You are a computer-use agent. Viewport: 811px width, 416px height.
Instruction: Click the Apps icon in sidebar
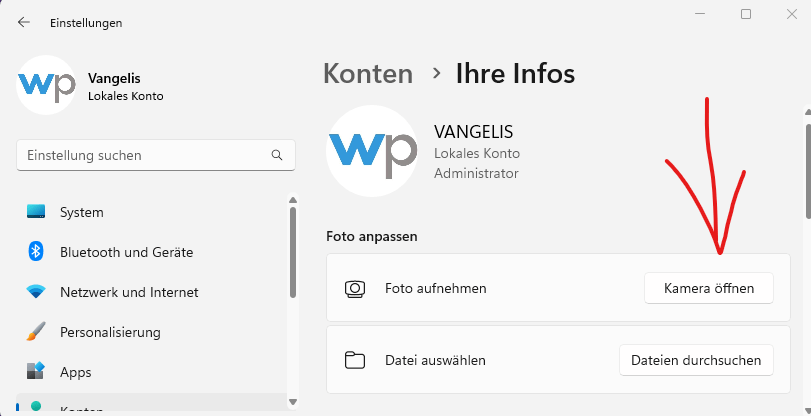click(37, 372)
